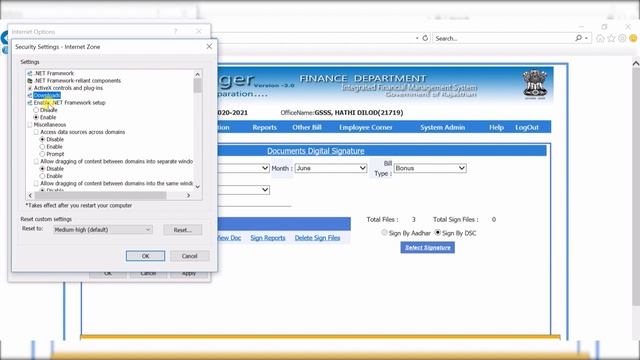This screenshot has width=640, height=360.
Task: Open the browser Home icon
Action: (x=600, y=38)
